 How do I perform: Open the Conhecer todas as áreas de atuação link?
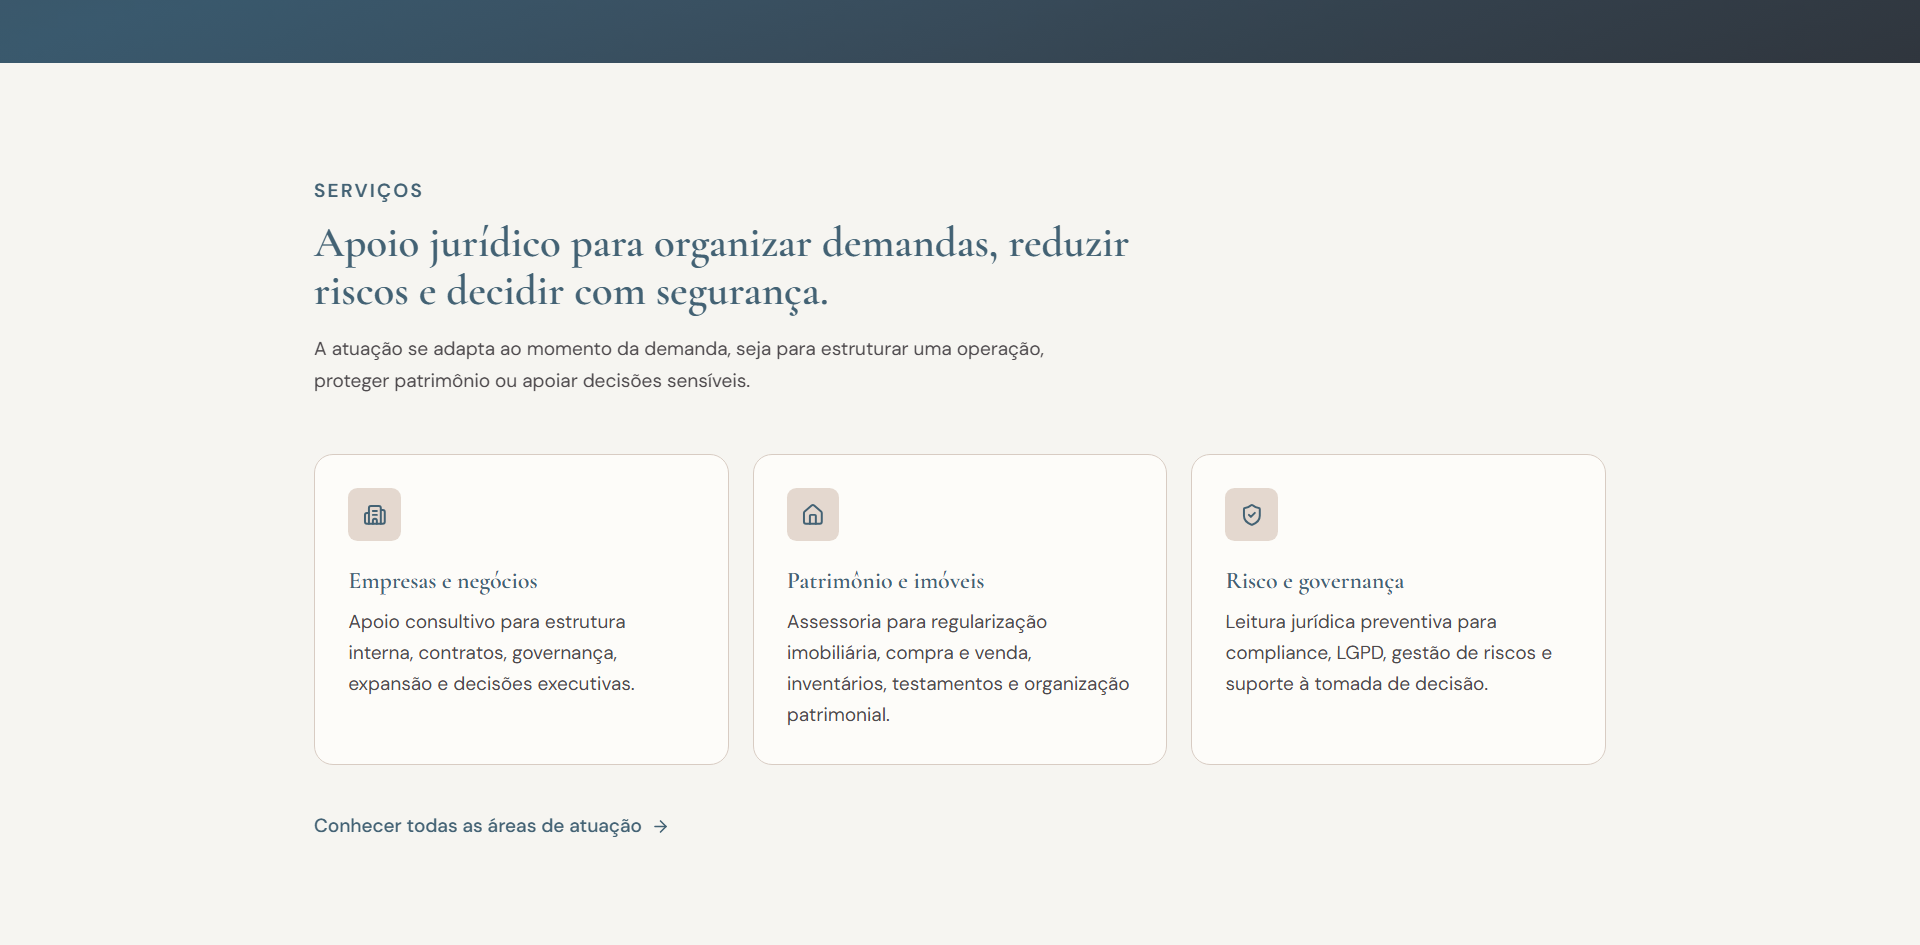[x=491, y=826]
